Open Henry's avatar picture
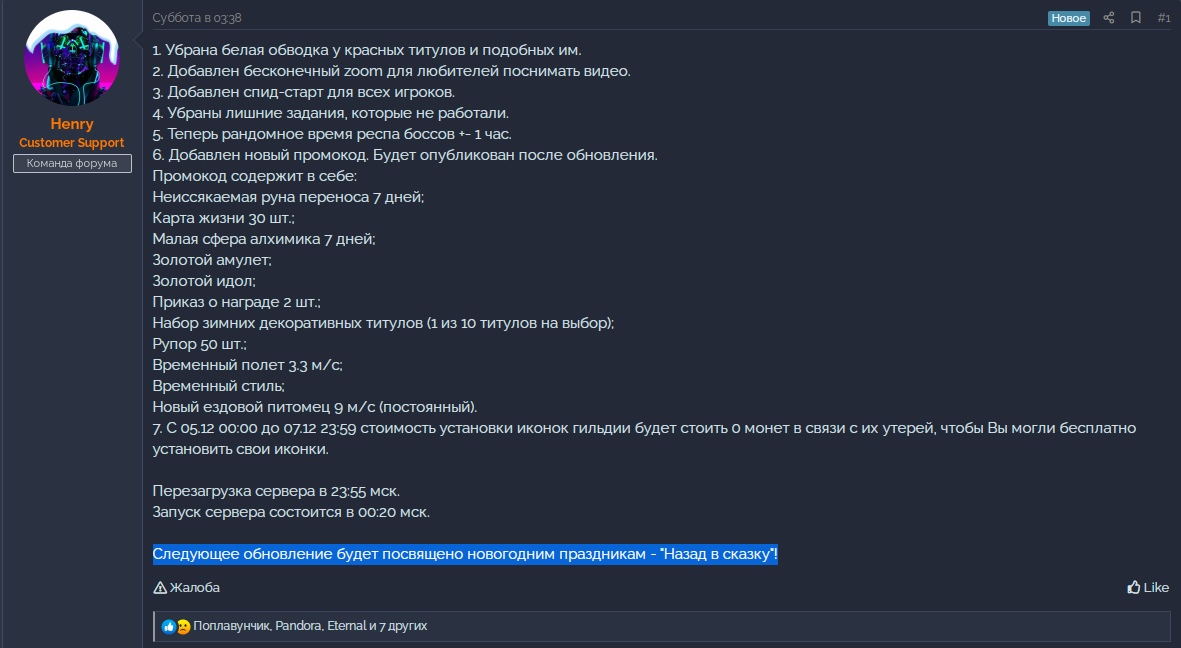The height and width of the screenshot is (648, 1181). click(72, 59)
